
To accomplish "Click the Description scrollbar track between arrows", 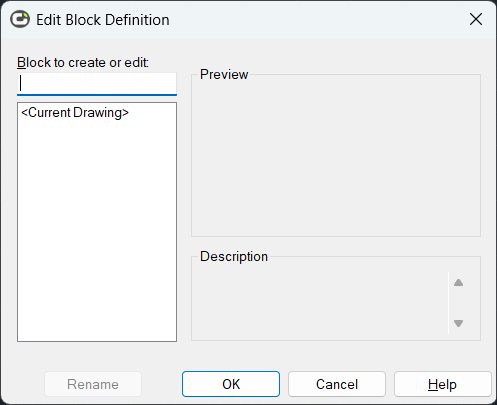I will pyautogui.click(x=458, y=303).
